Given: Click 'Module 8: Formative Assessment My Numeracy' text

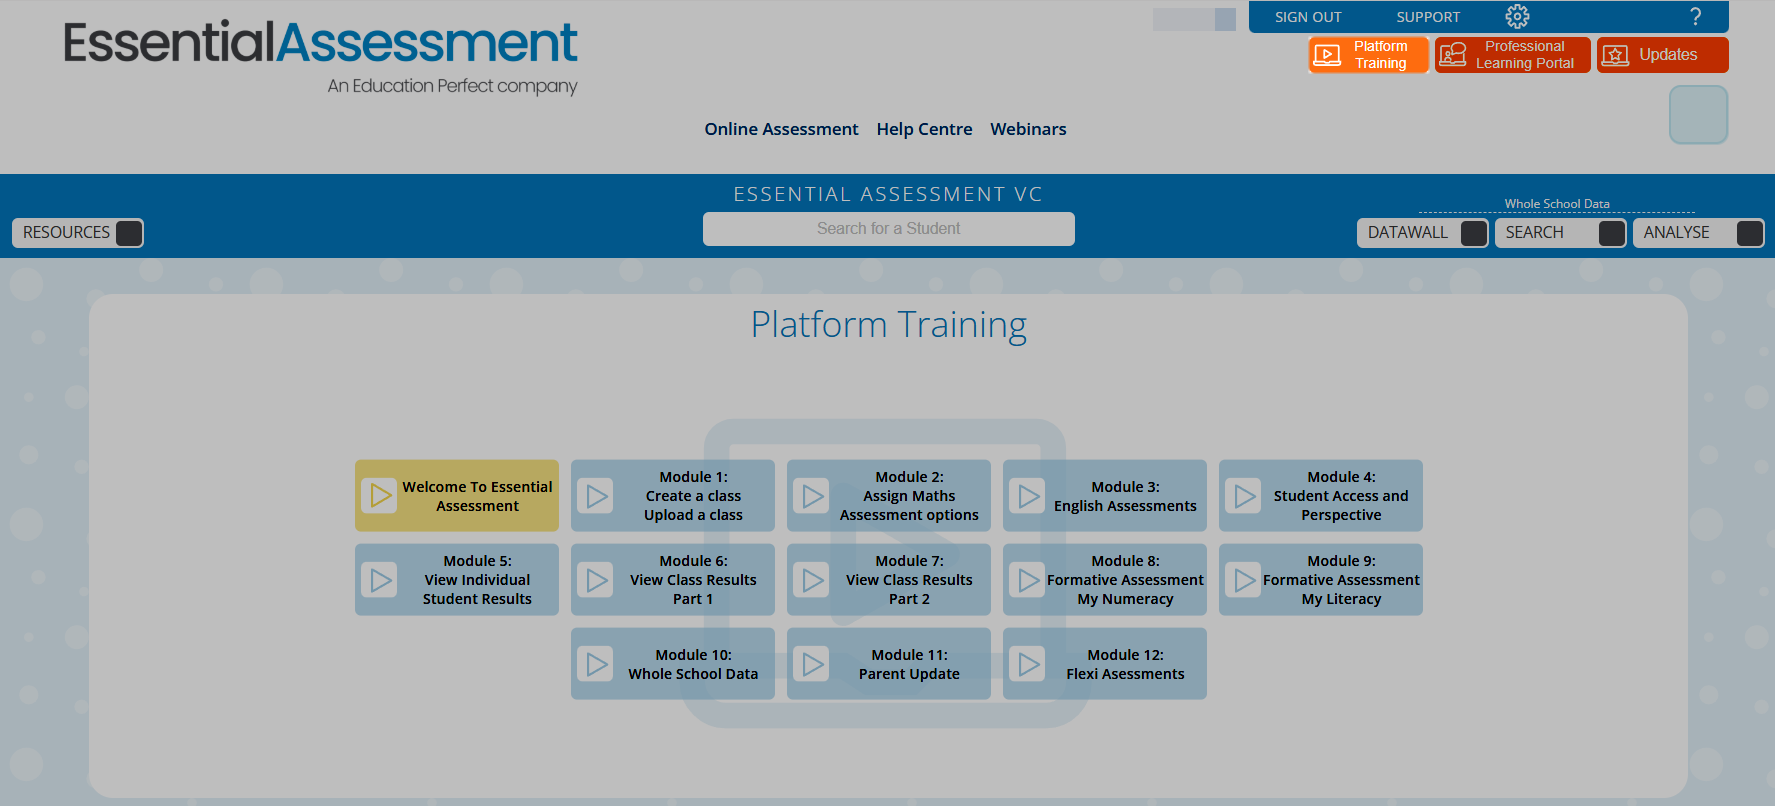Looking at the screenshot, I should 1125,580.
